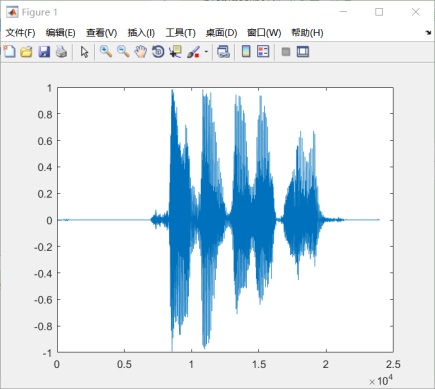Click the dock figure arrow at menu bar end
Viewport: 435px width, 389px height.
[x=428, y=33]
